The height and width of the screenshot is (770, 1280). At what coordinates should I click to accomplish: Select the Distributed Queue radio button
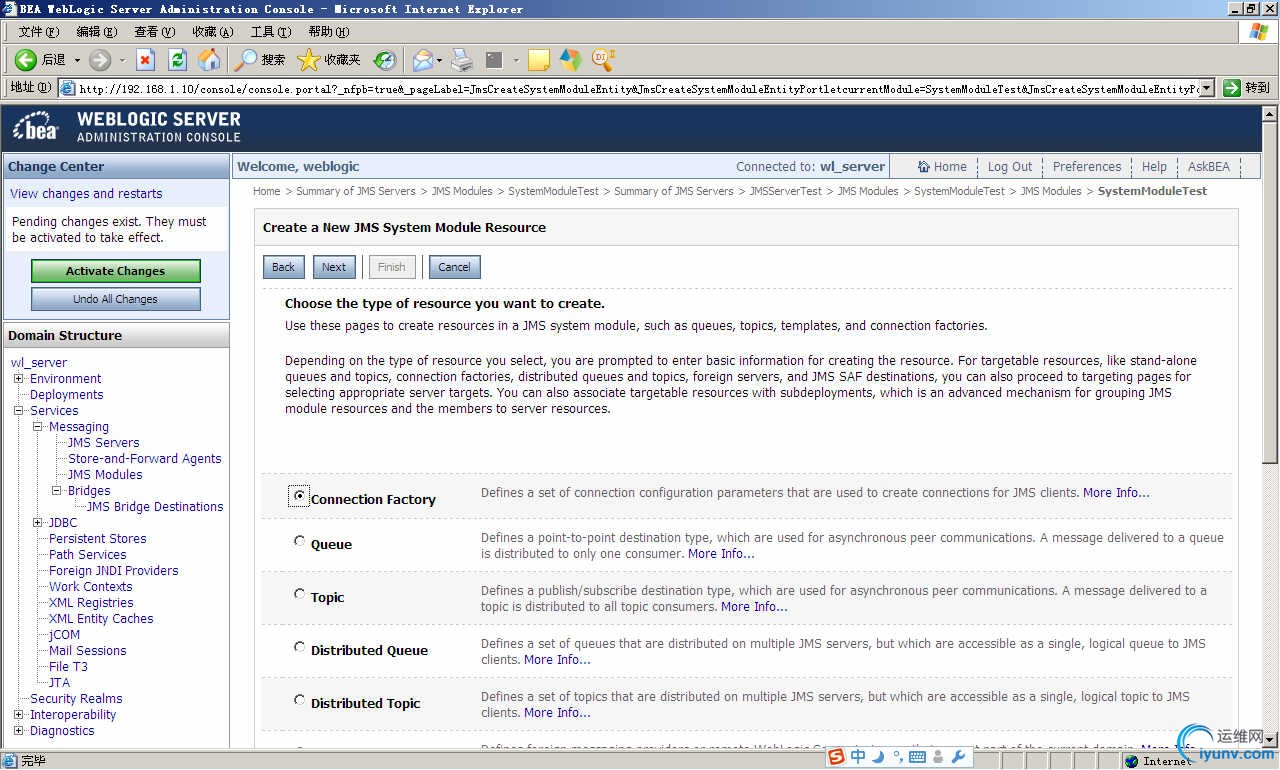[x=299, y=647]
